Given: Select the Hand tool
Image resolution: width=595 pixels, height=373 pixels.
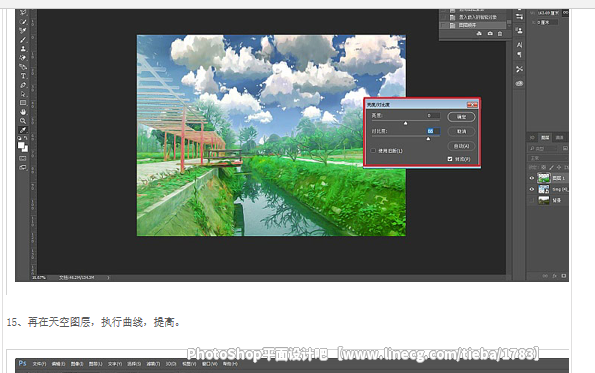Looking at the screenshot, I should click(23, 112).
